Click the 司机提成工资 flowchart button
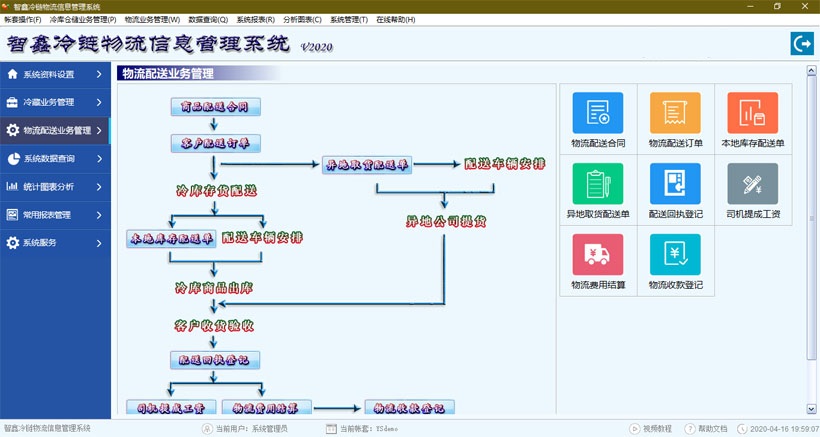The width and height of the screenshot is (820, 437). tap(171, 408)
